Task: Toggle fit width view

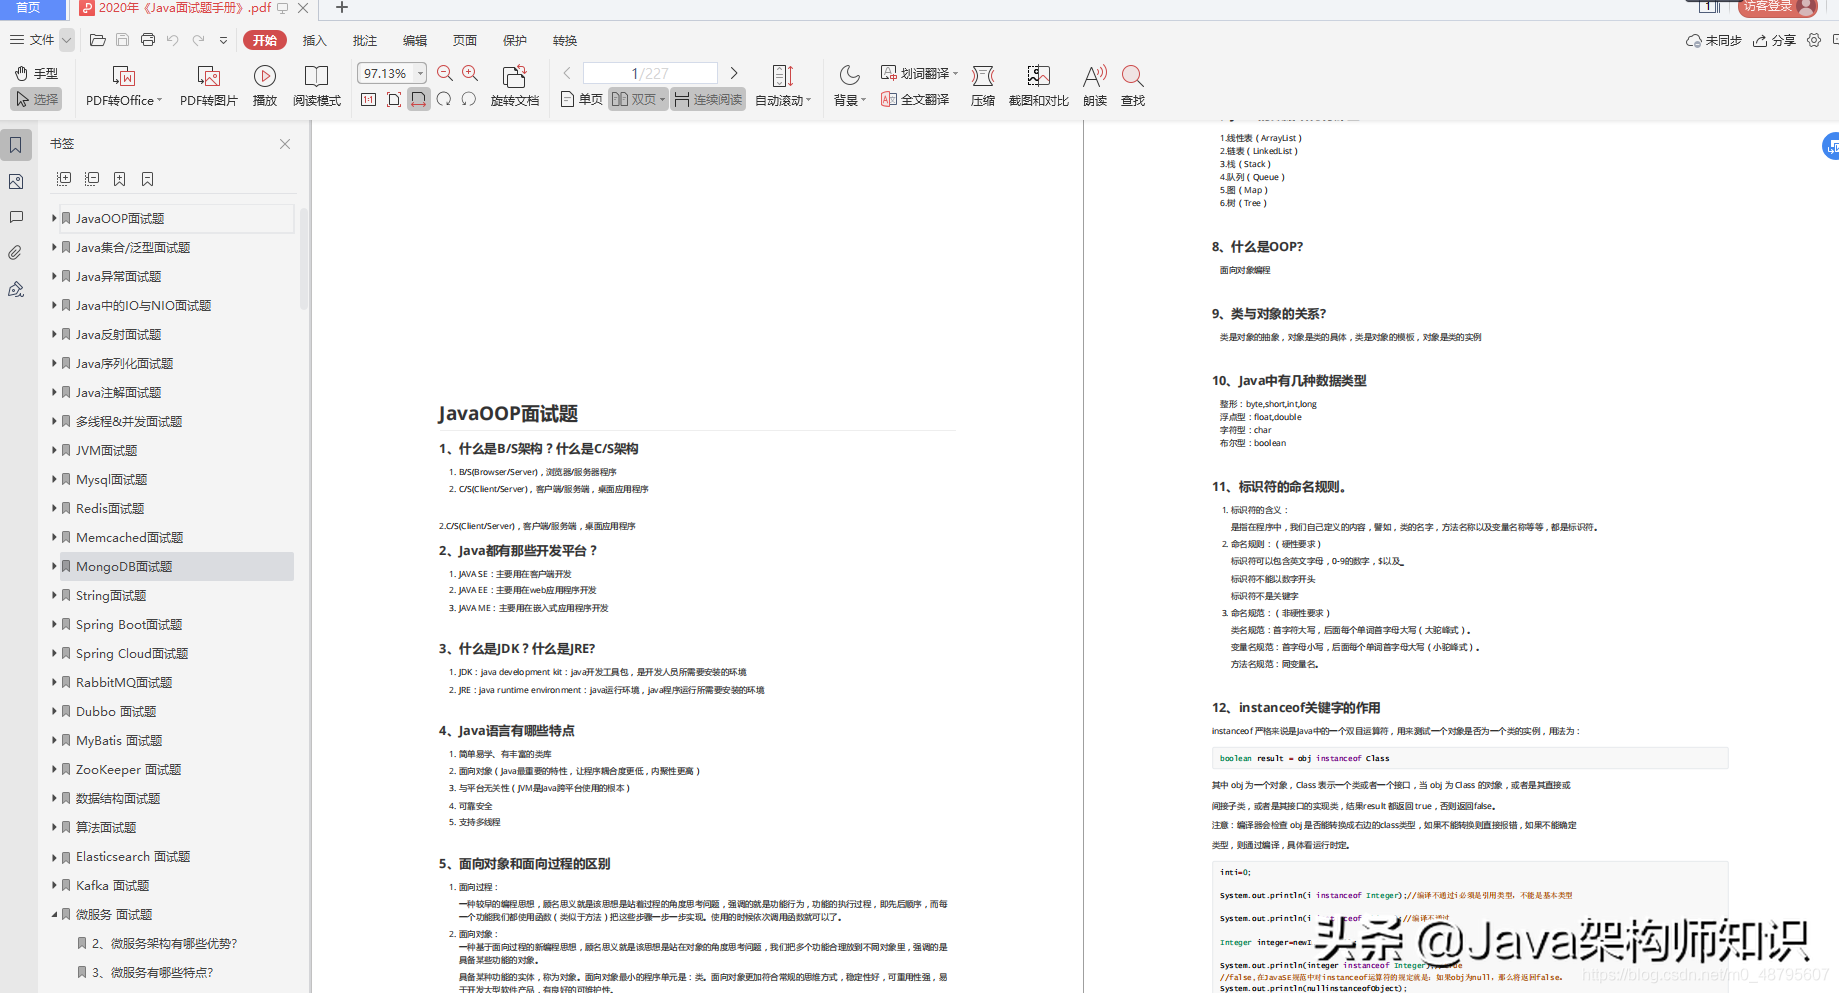Action: click(x=419, y=99)
